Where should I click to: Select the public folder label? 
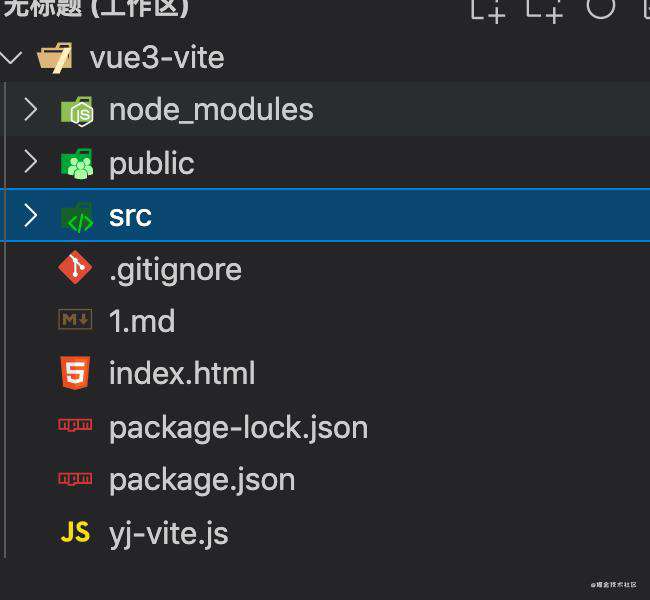click(152, 164)
